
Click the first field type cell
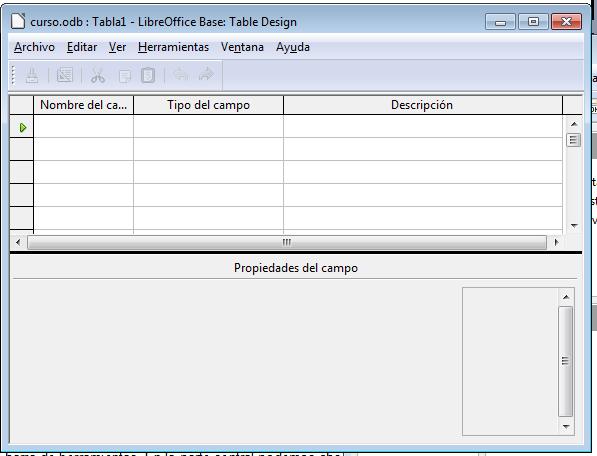point(208,126)
